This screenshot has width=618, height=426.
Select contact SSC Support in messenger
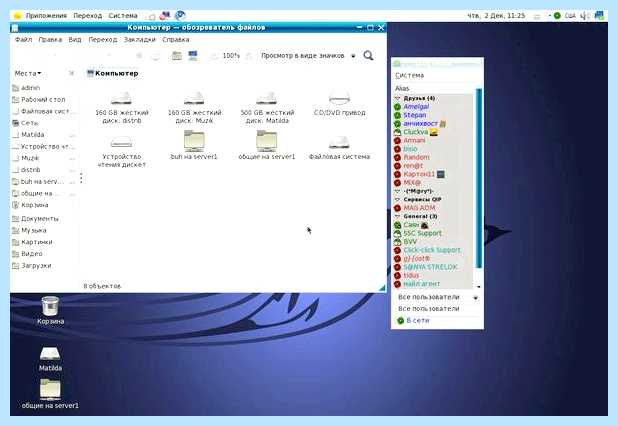click(x=423, y=233)
